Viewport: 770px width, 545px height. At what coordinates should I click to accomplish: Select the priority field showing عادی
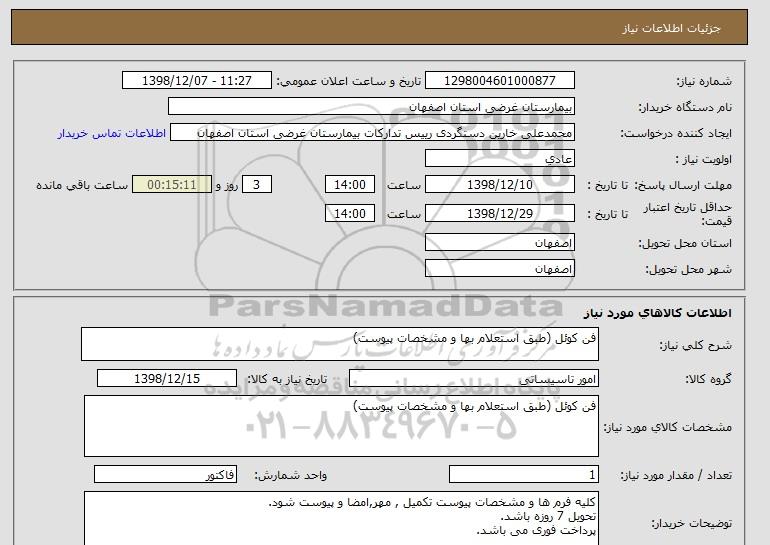(500, 159)
